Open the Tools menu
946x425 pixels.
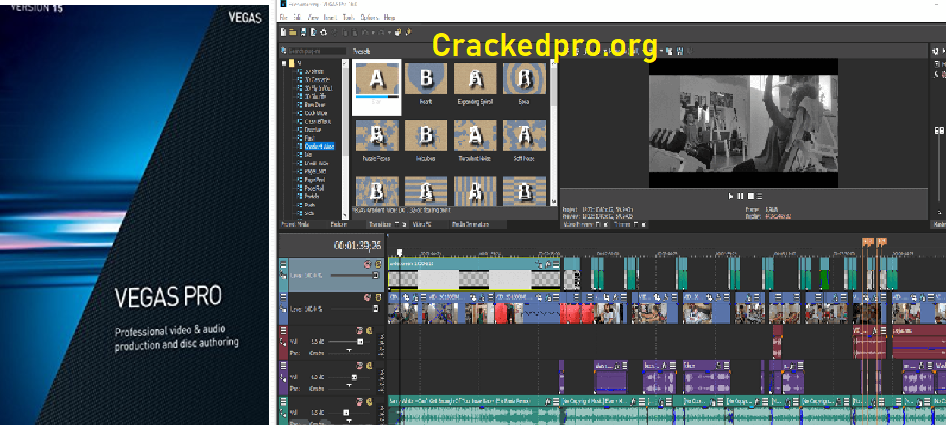349,18
